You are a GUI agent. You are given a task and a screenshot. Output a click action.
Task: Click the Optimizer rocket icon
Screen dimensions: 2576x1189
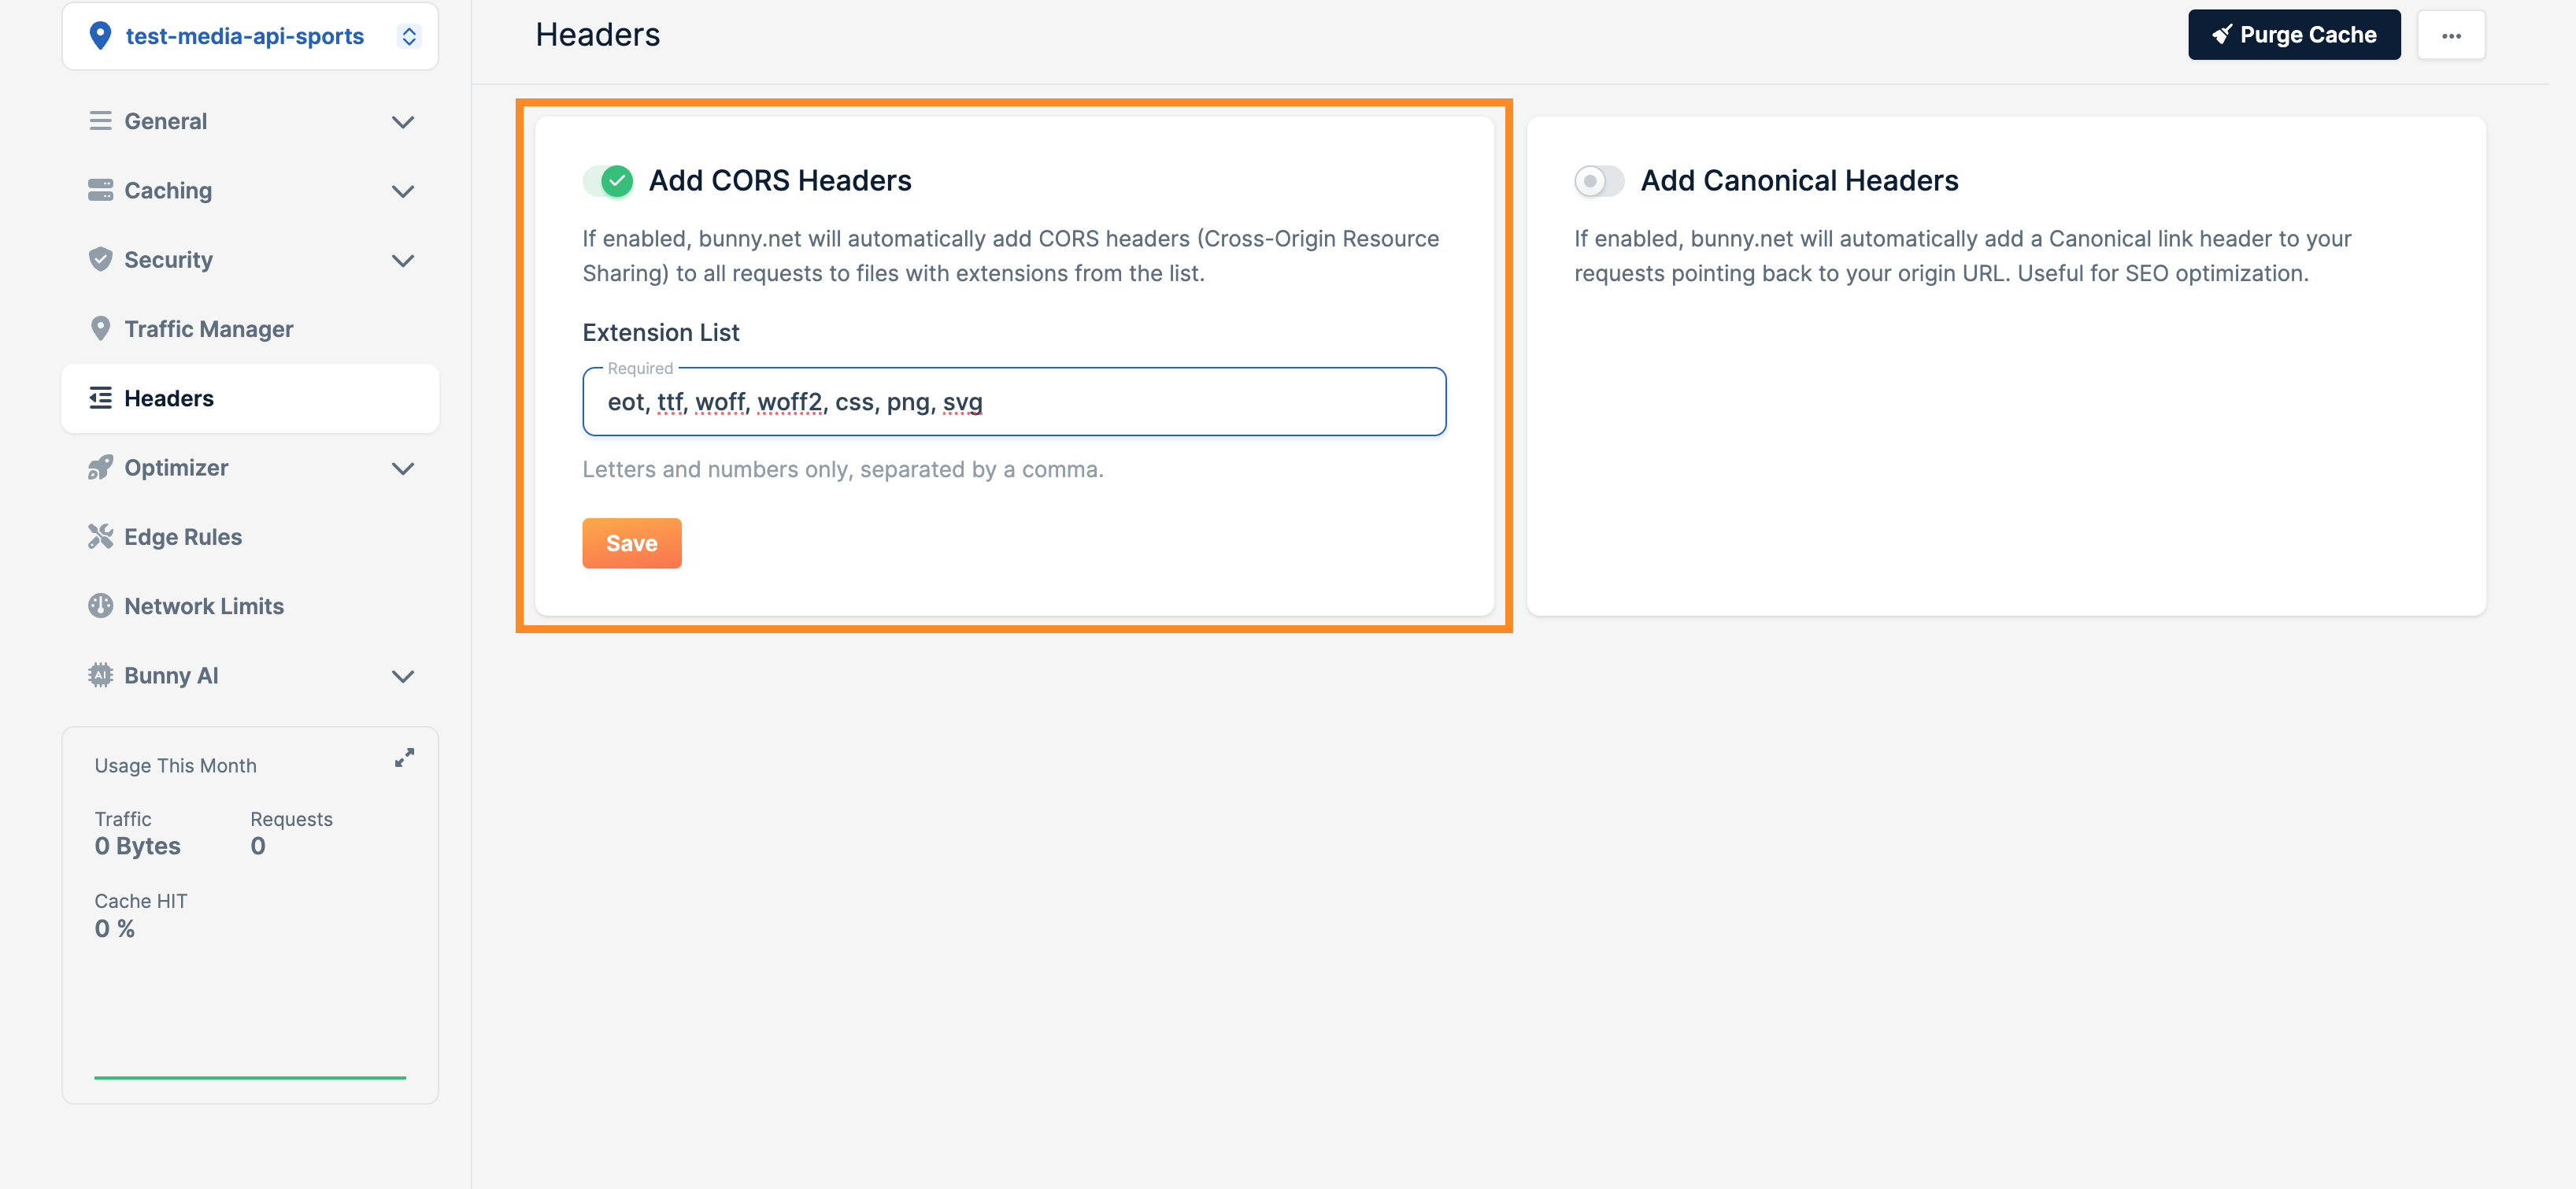(x=100, y=465)
